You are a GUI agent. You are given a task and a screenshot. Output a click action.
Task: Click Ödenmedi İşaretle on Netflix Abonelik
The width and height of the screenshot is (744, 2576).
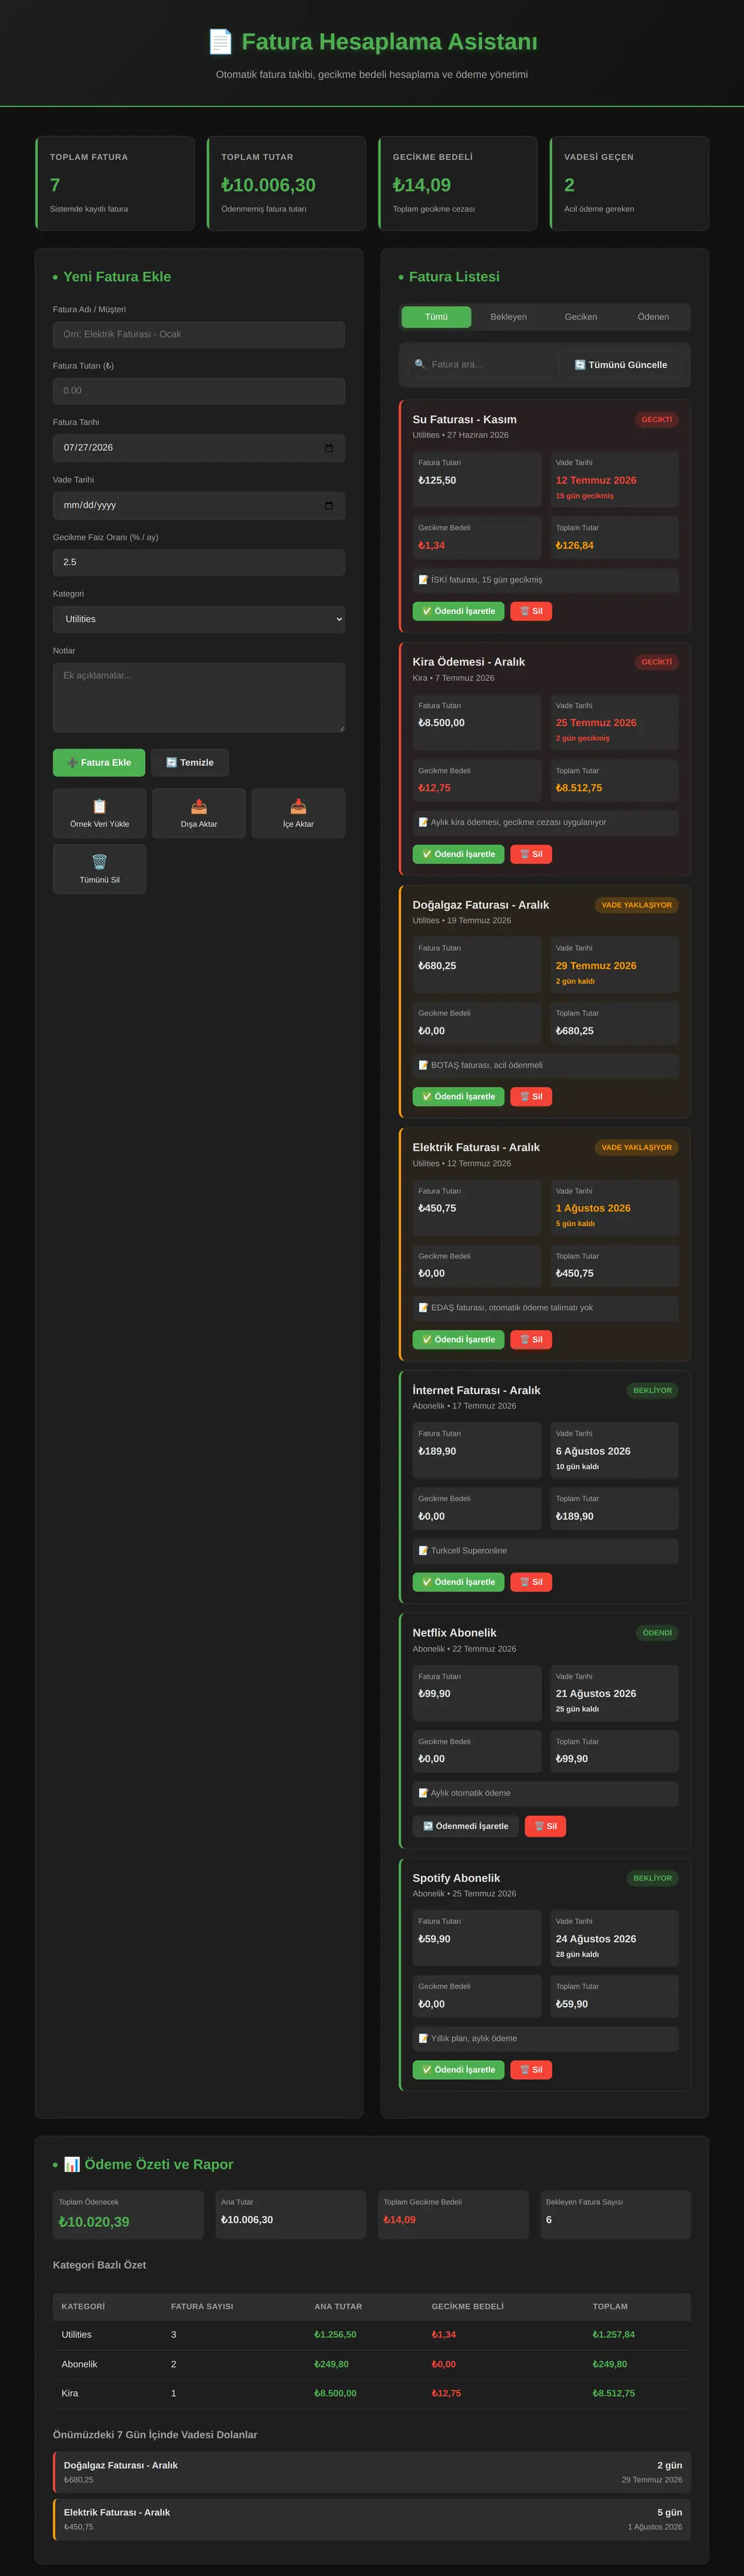[x=466, y=1826]
